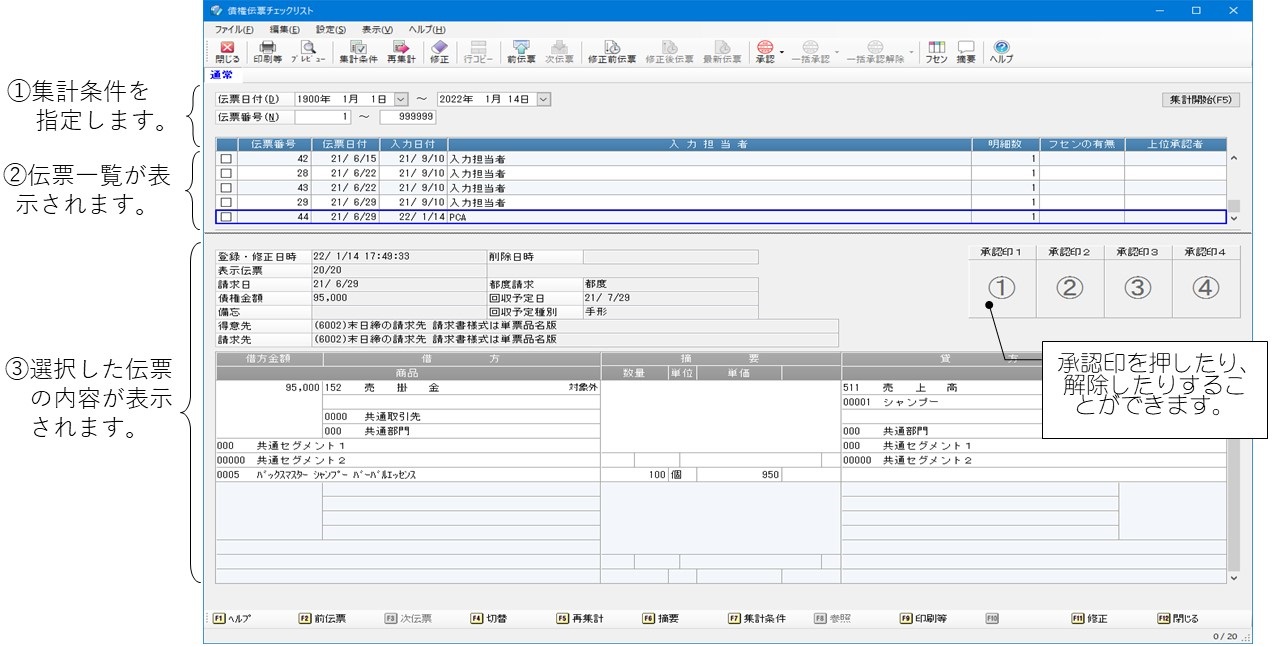Click the 上位承認者 column header
1274x647 pixels.
click(1176, 145)
